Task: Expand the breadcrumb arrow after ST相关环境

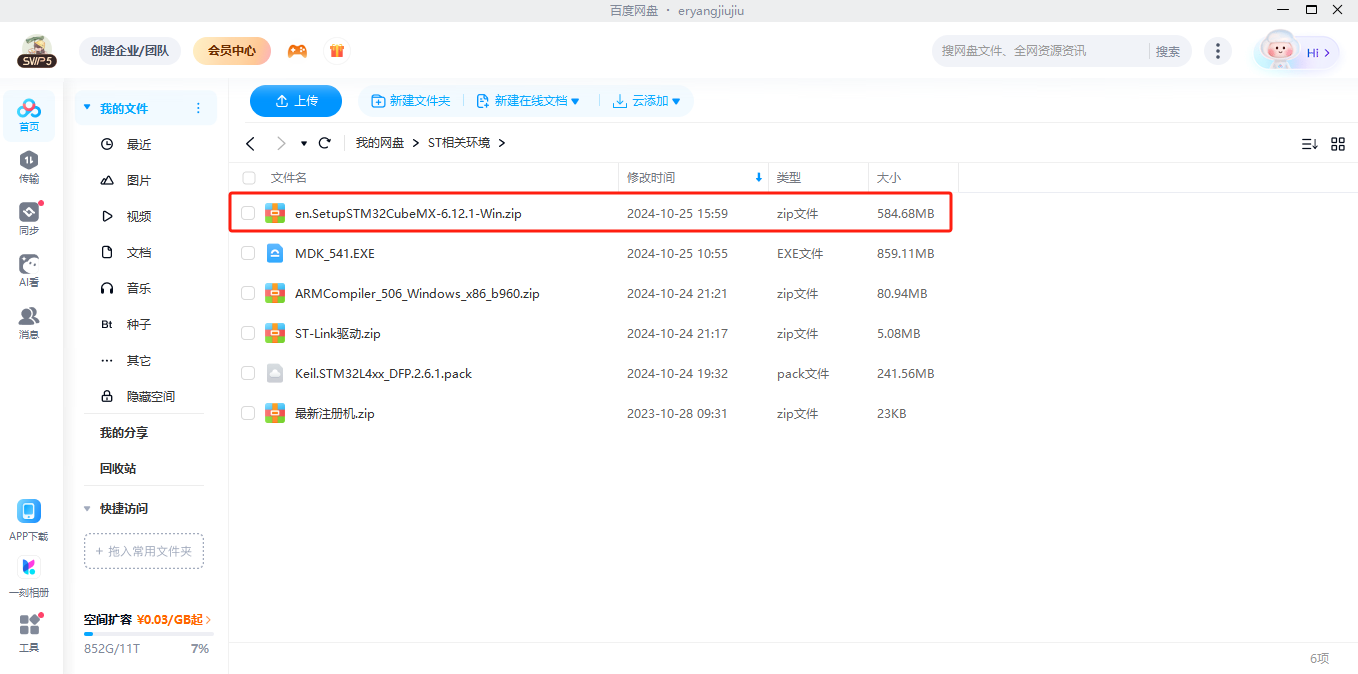Action: coord(502,143)
